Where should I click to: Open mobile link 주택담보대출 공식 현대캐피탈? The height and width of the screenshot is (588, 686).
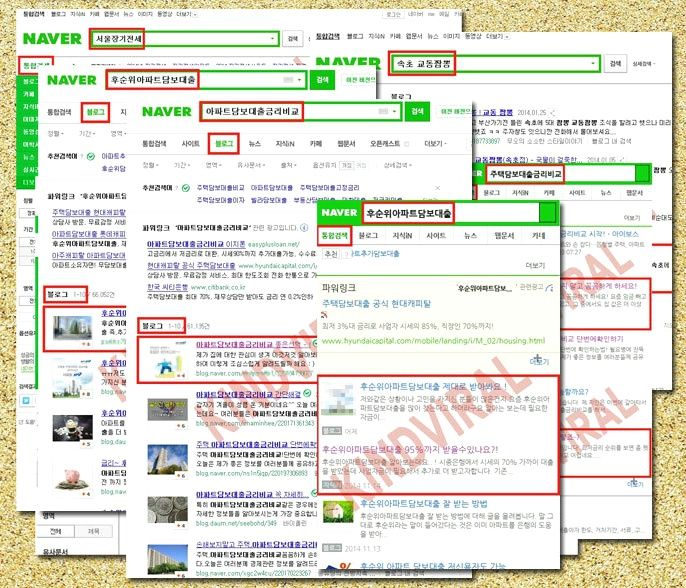tap(376, 304)
